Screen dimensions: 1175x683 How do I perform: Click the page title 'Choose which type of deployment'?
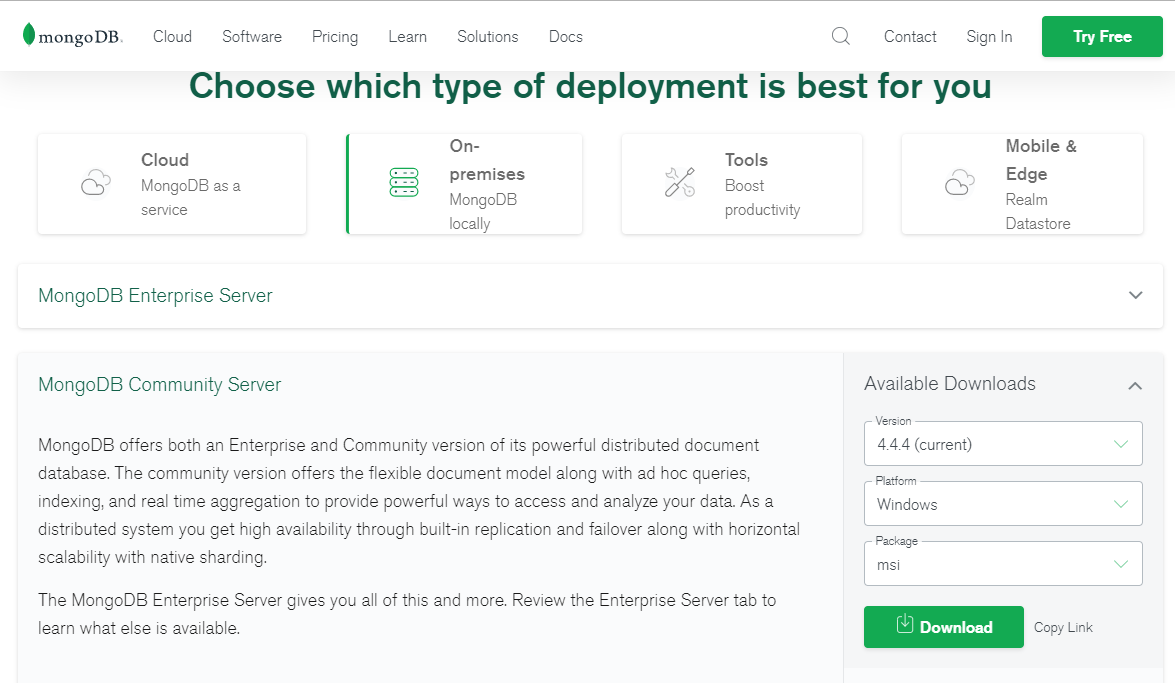(x=590, y=86)
